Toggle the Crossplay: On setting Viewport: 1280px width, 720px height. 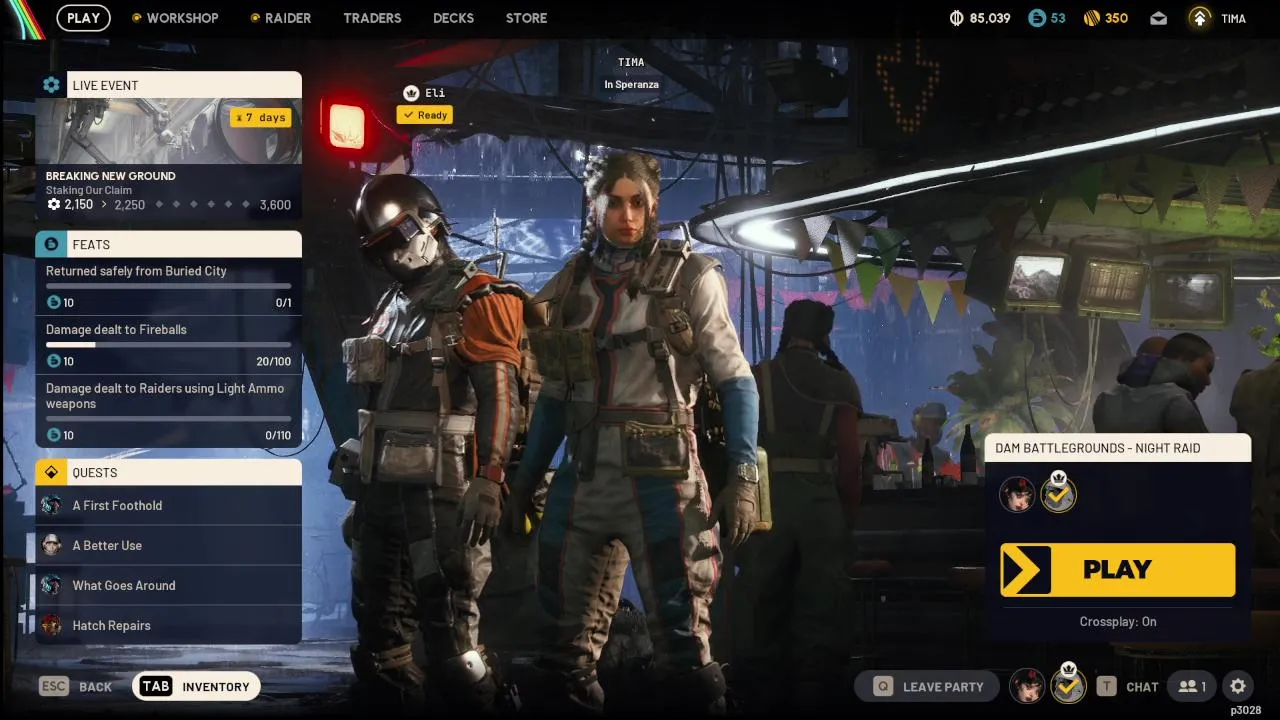tap(1118, 621)
